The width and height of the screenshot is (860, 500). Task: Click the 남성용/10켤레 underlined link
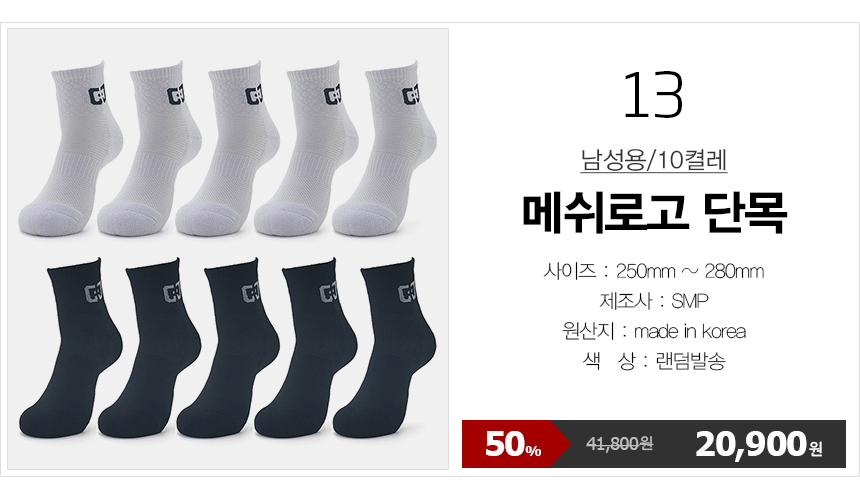[x=654, y=160]
